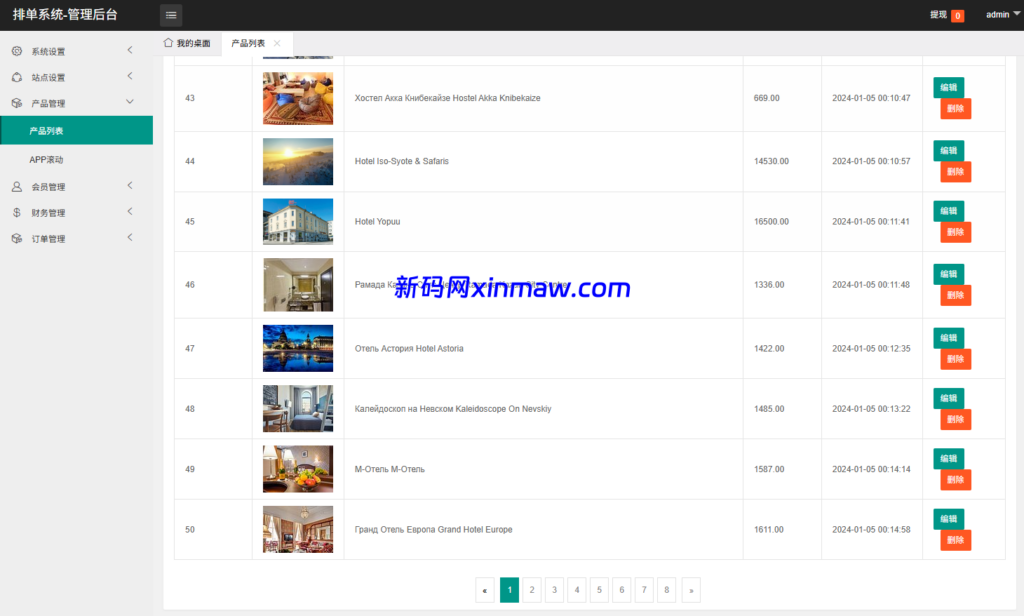Click the 站点设置 cloud icon
The image size is (1024, 616).
[x=17, y=76]
